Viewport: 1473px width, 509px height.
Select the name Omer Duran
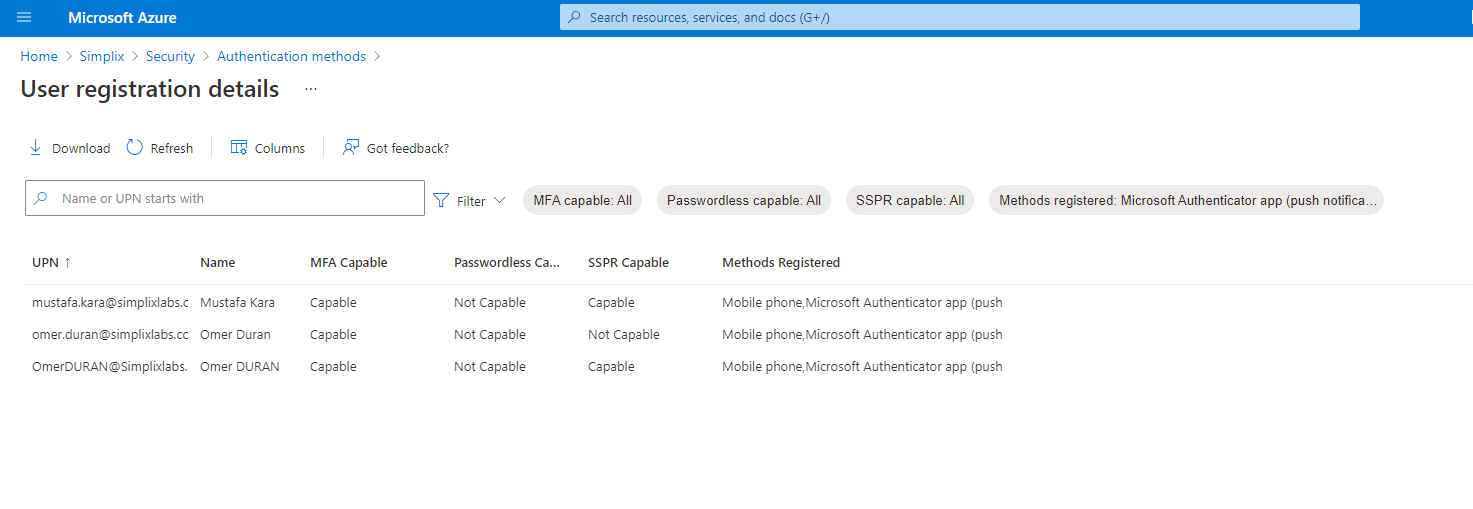pyautogui.click(x=235, y=335)
